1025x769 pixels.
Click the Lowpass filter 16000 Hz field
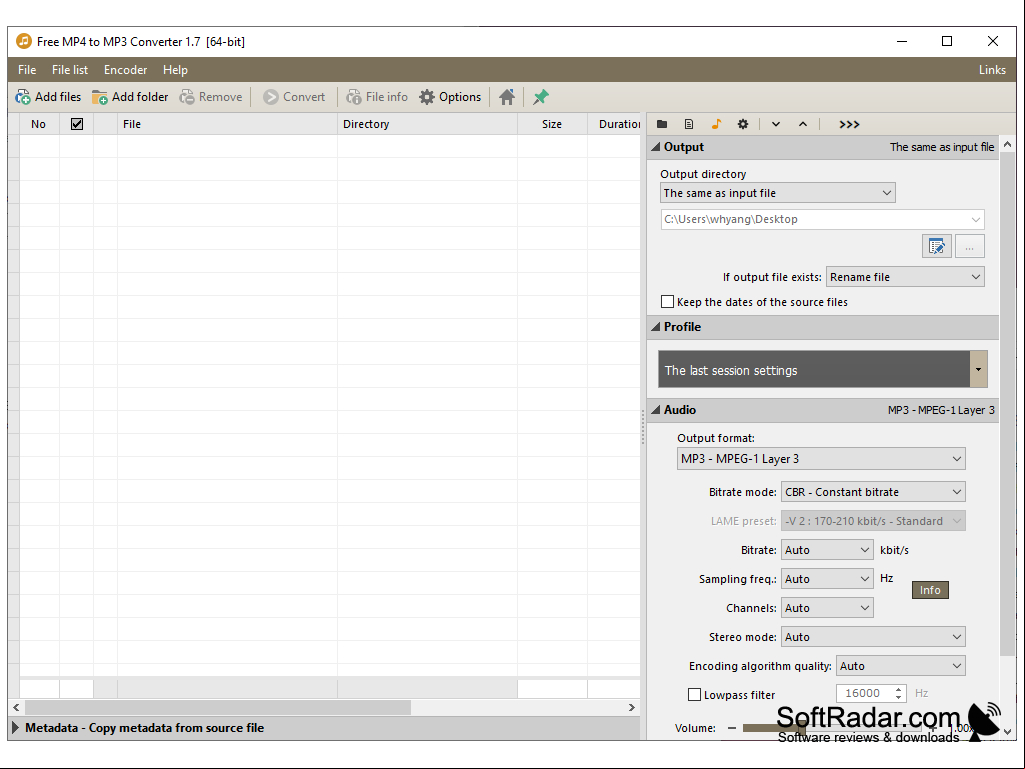pyautogui.click(x=864, y=693)
